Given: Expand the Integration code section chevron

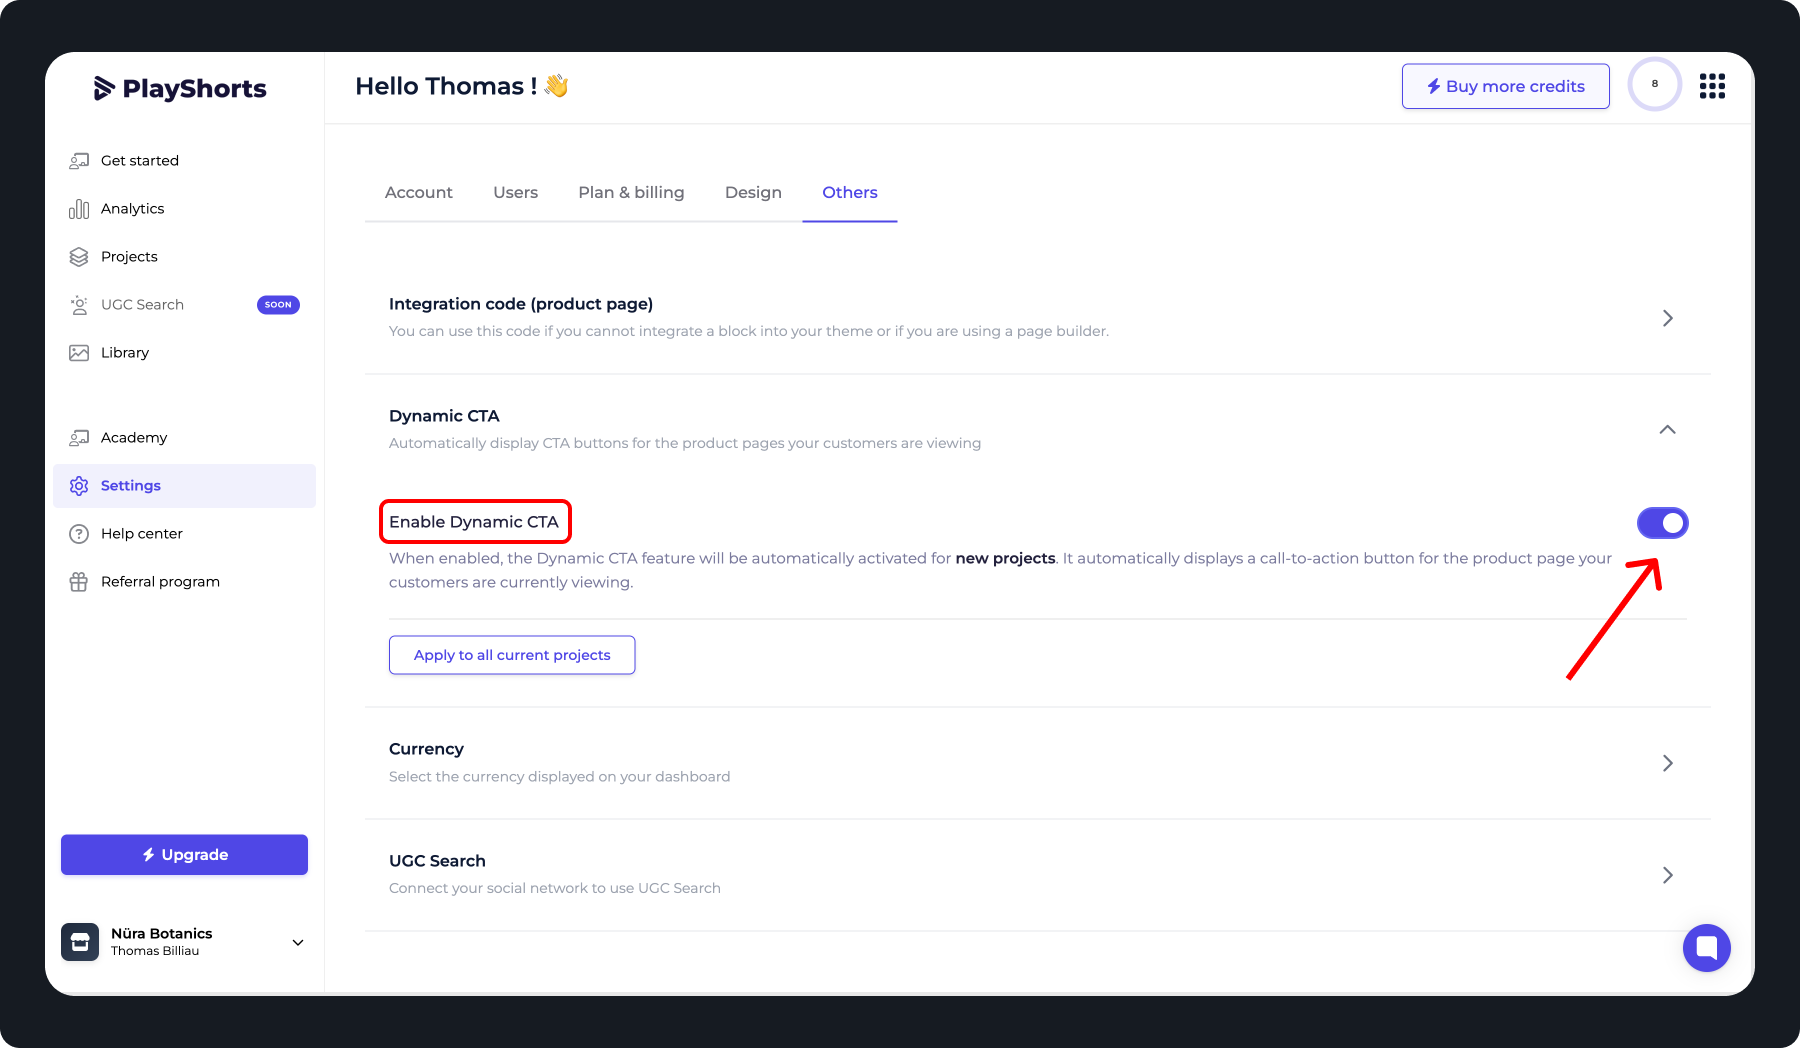Looking at the screenshot, I should click(x=1667, y=318).
